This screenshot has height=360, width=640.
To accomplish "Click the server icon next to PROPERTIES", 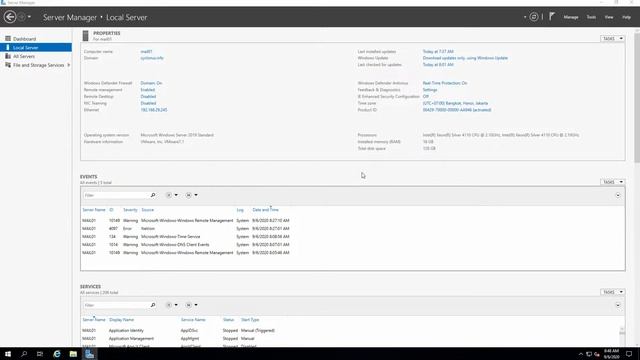I will coord(85,36).
